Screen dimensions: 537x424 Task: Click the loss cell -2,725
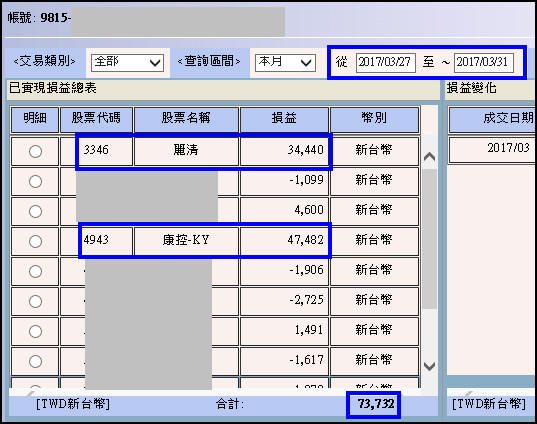[x=284, y=301]
